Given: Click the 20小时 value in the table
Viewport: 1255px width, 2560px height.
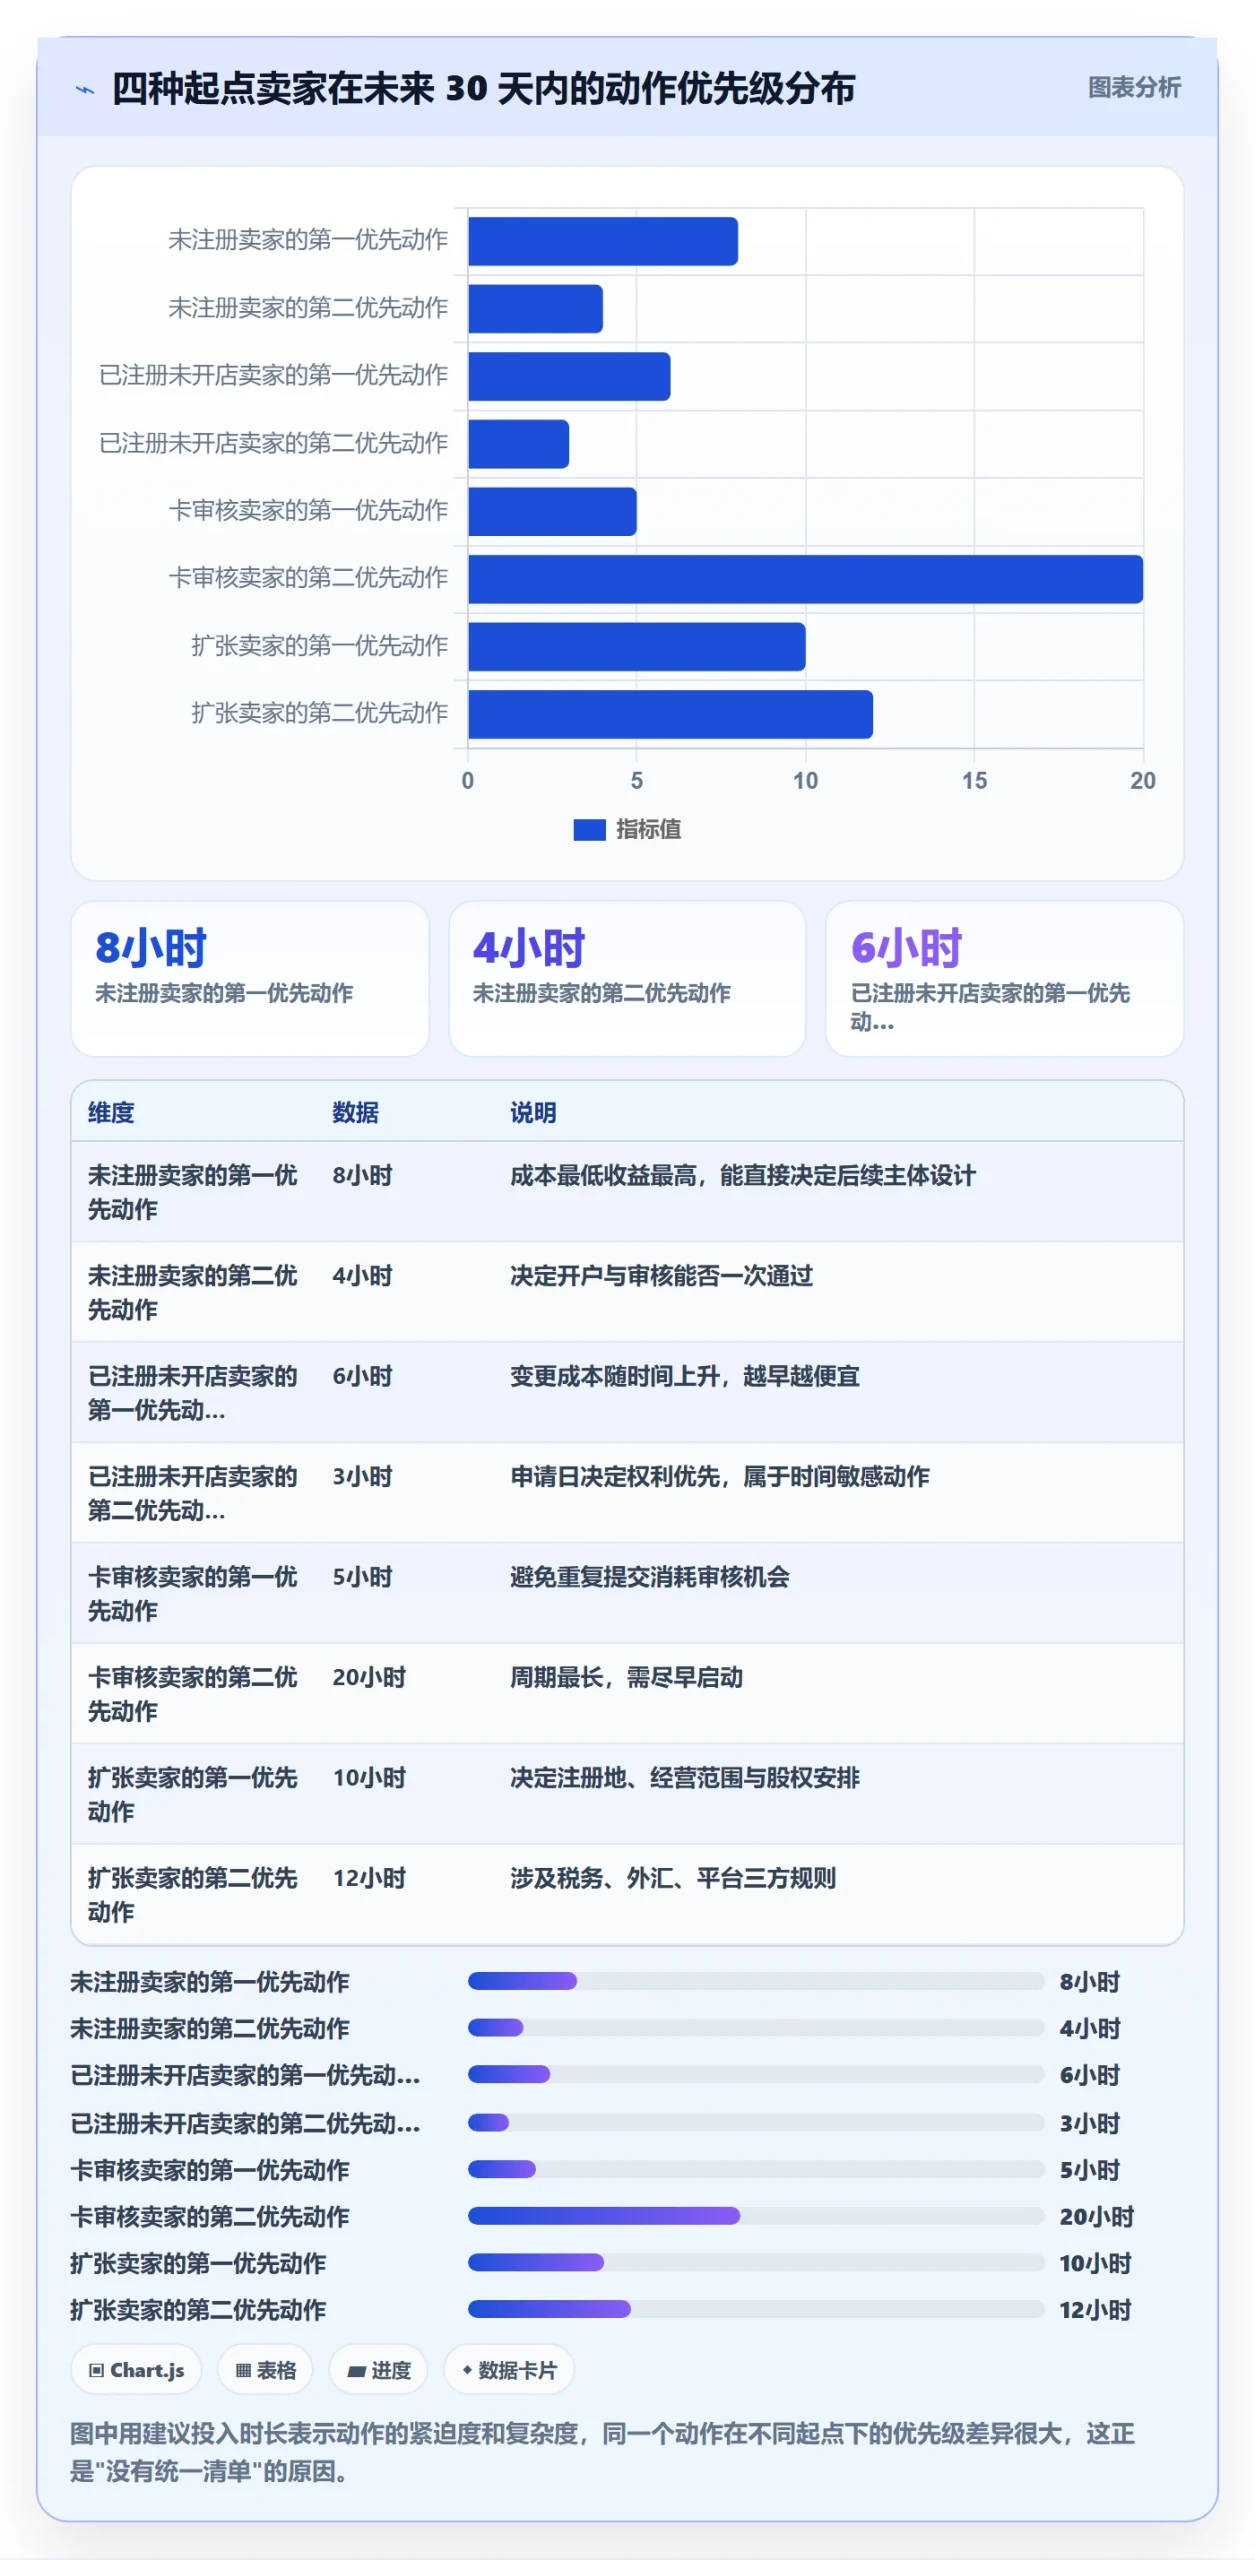Looking at the screenshot, I should [369, 1677].
